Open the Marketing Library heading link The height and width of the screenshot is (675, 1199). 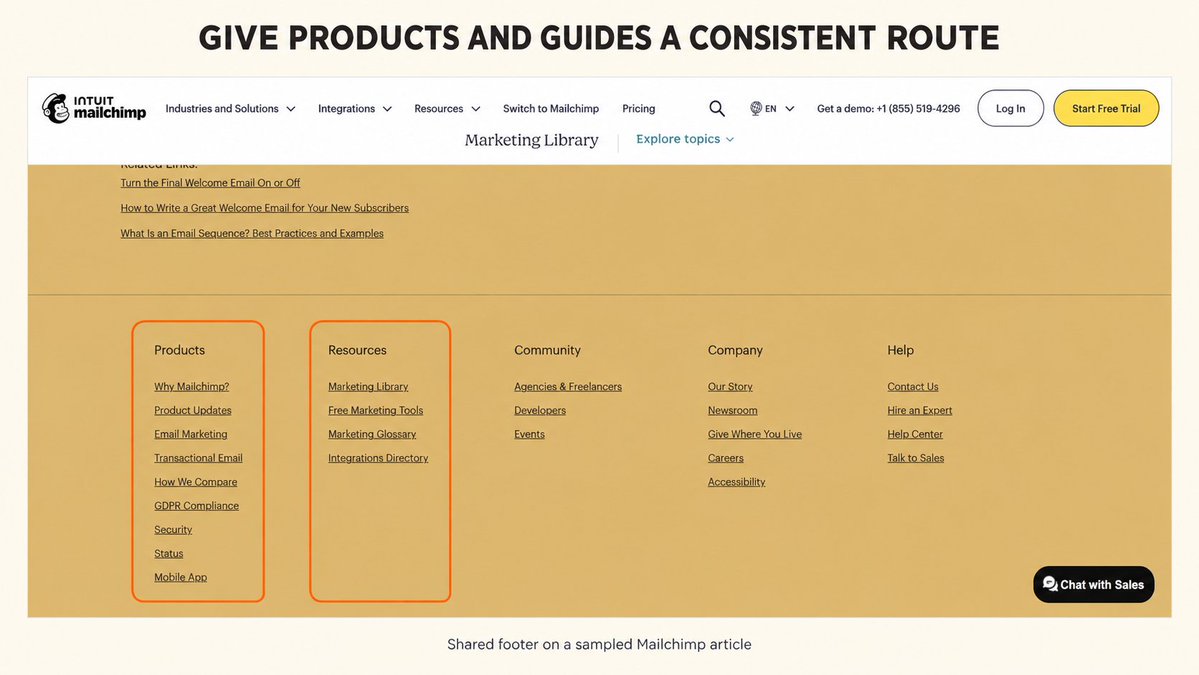(531, 140)
